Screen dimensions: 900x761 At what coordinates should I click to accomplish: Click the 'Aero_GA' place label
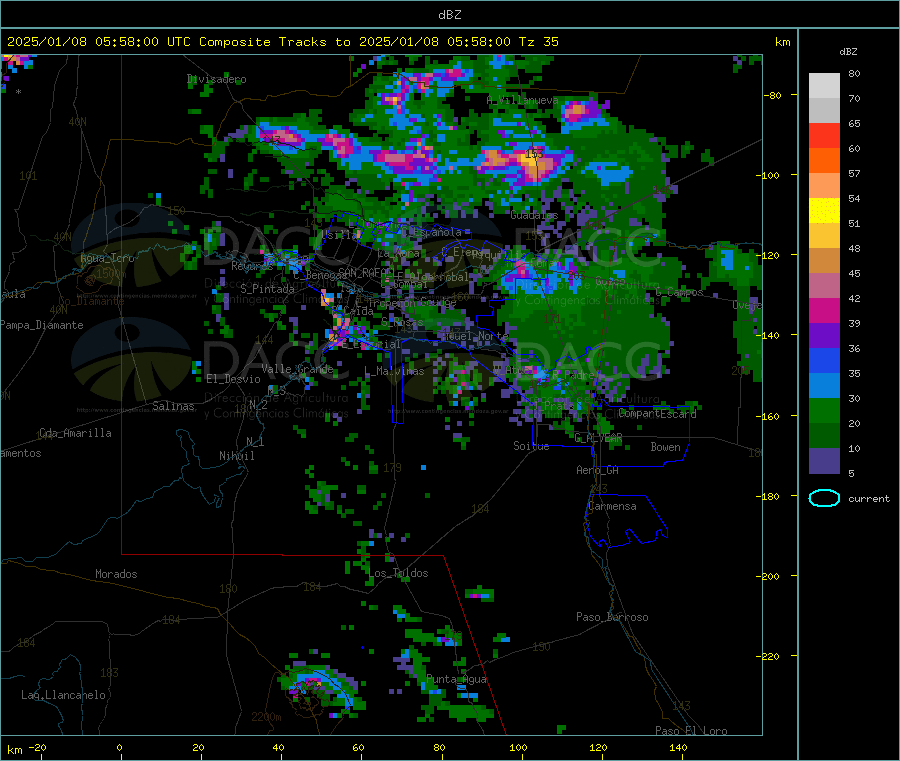[598, 470]
